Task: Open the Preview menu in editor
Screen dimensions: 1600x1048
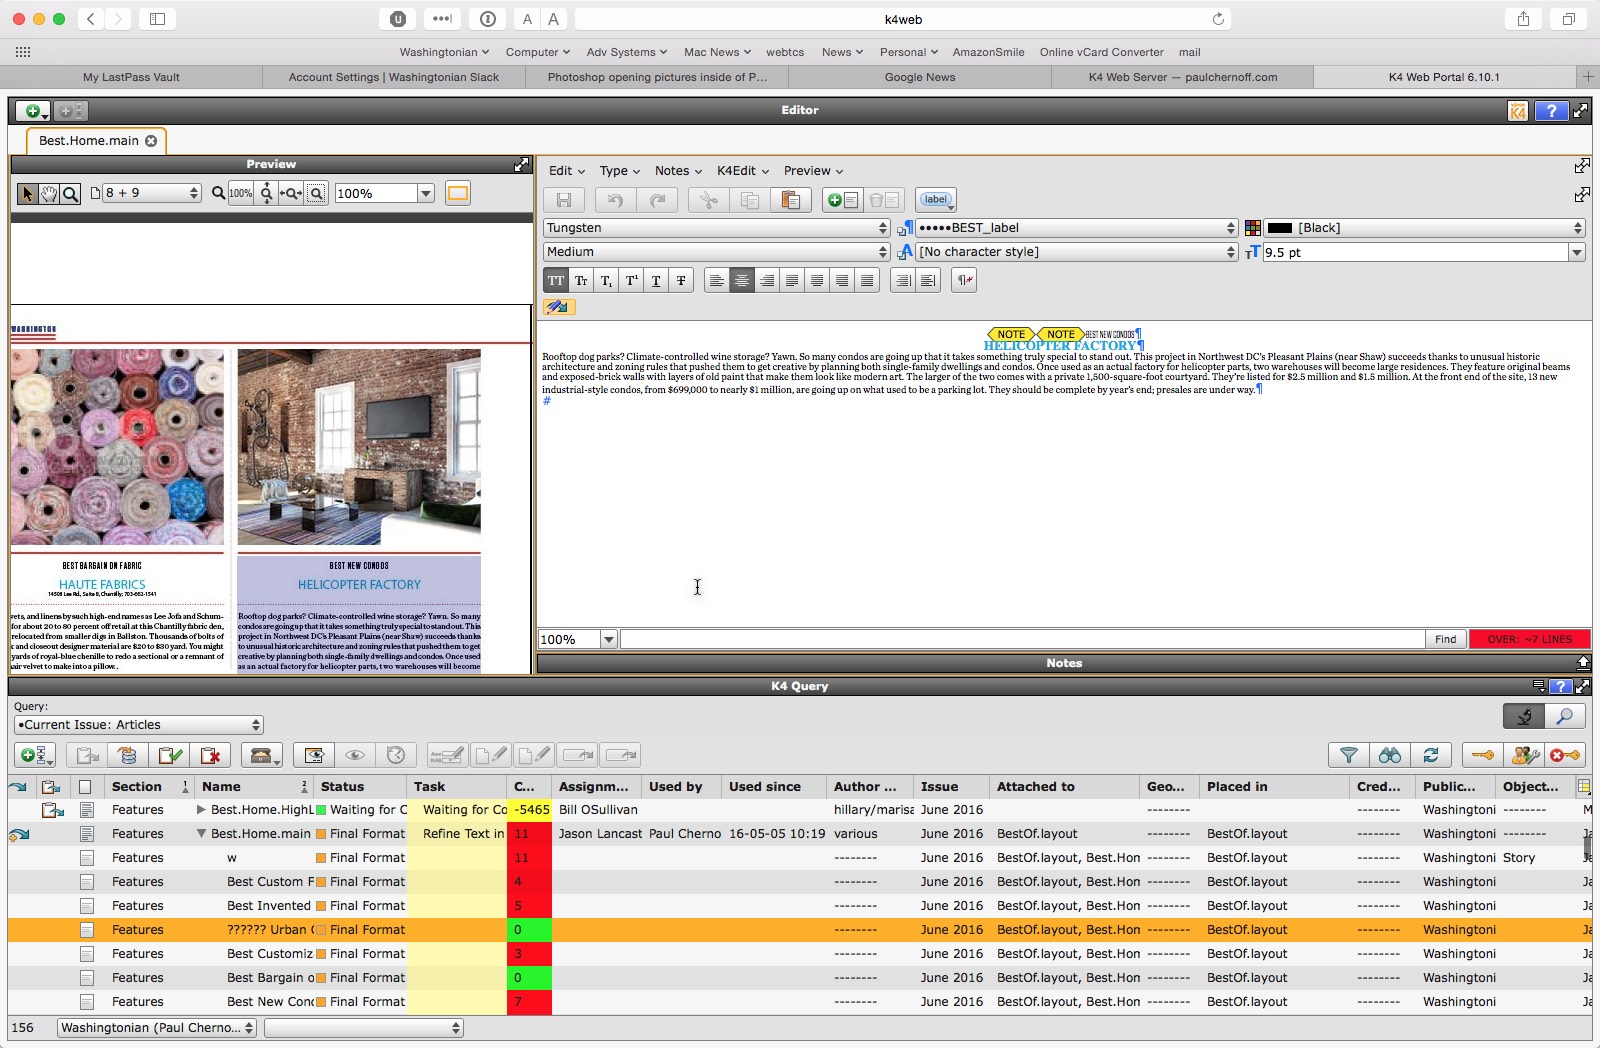Action: [813, 171]
